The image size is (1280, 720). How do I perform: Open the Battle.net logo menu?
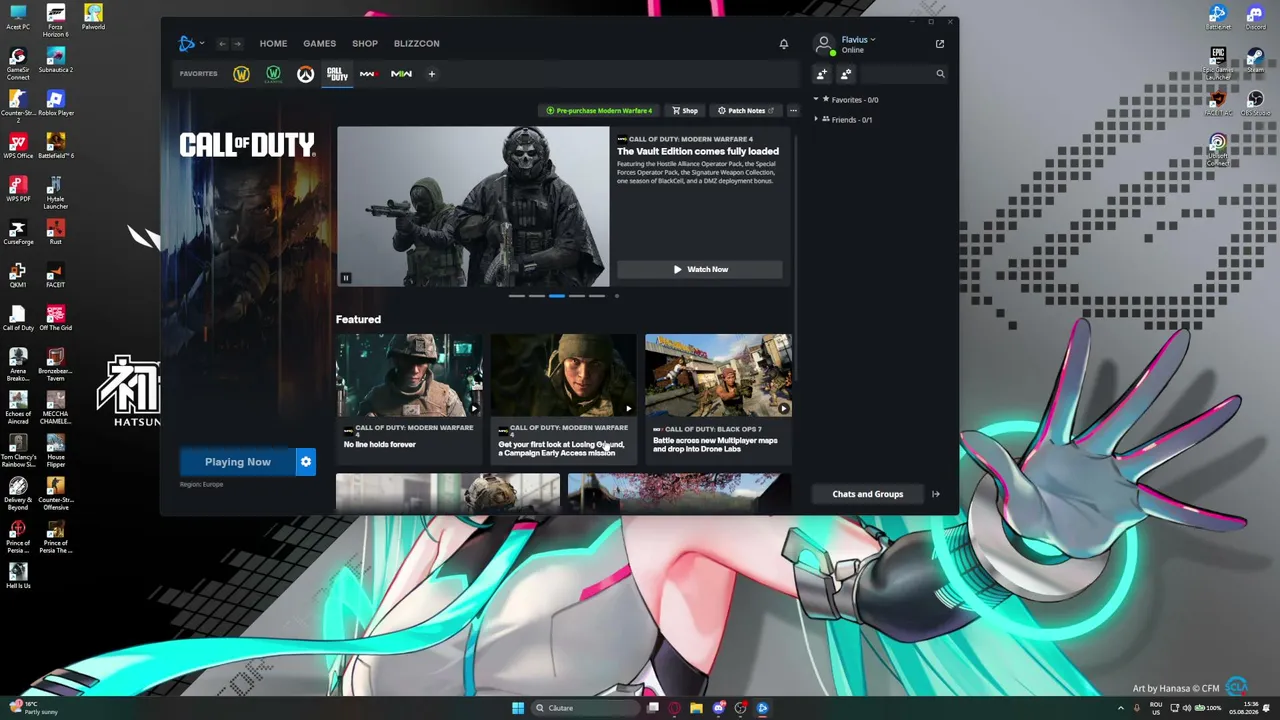[x=189, y=43]
